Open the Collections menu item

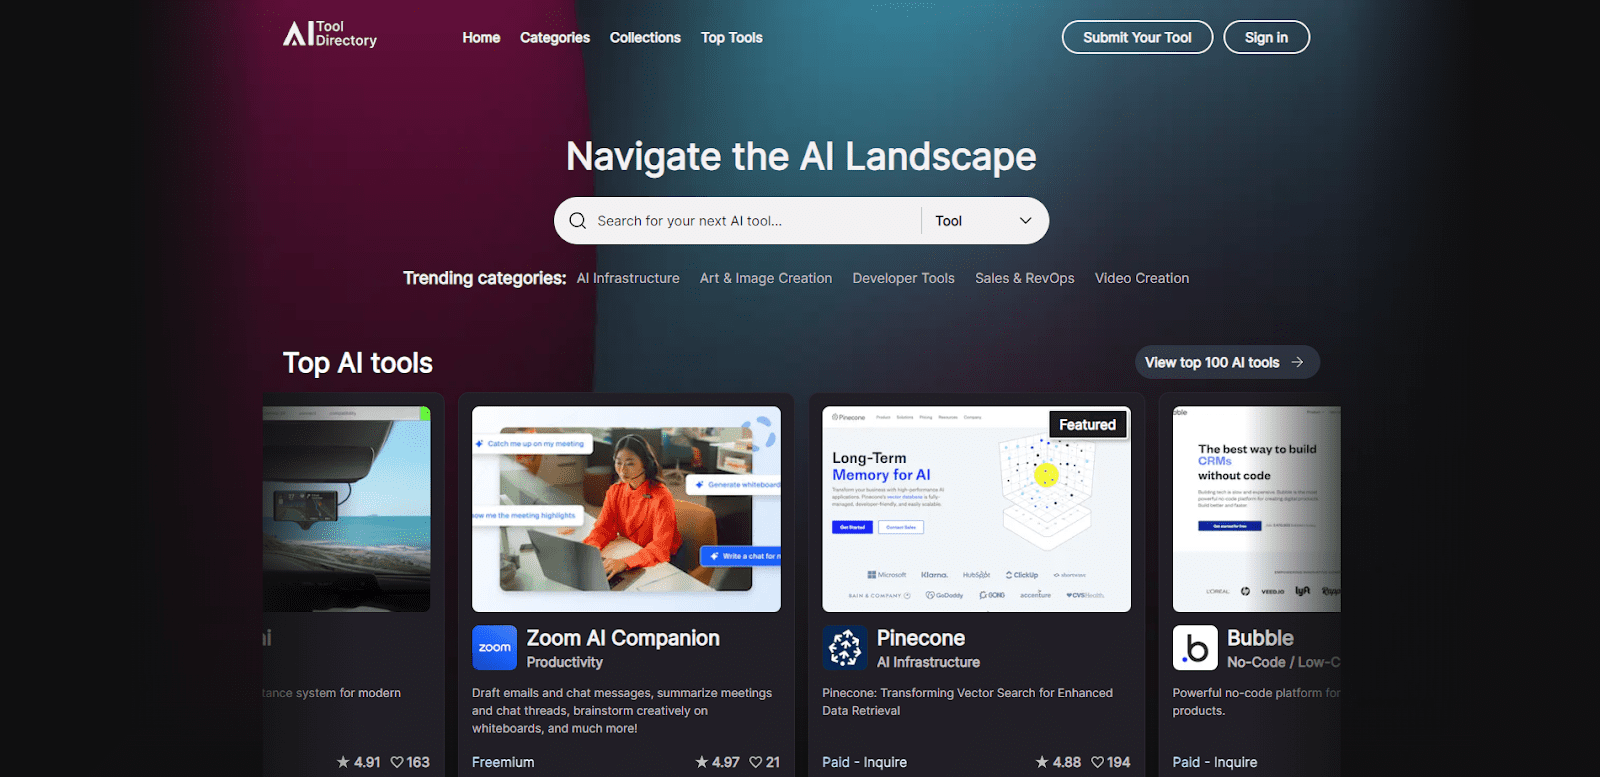pos(645,38)
